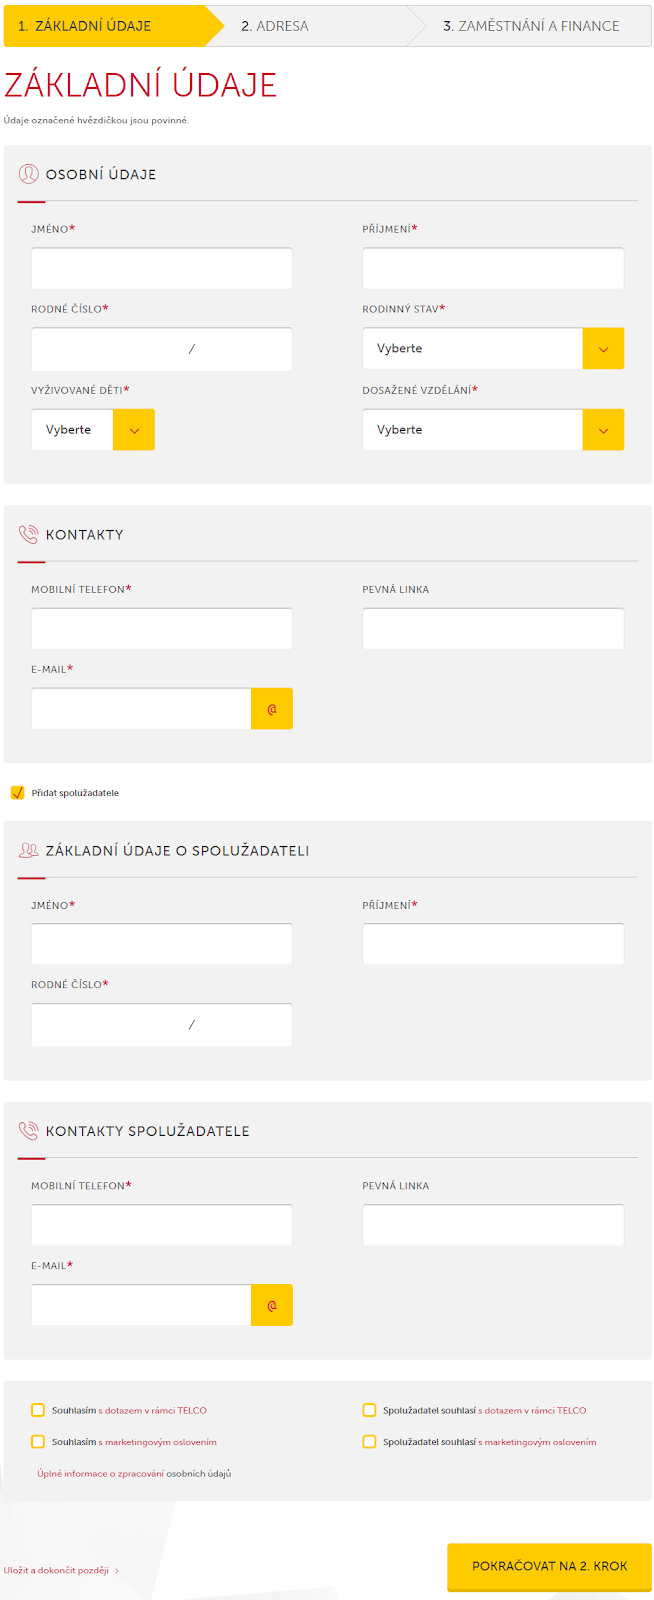Expand the Vyživované děti dropdown
Viewport: 654px width, 1600px height.
pos(93,430)
